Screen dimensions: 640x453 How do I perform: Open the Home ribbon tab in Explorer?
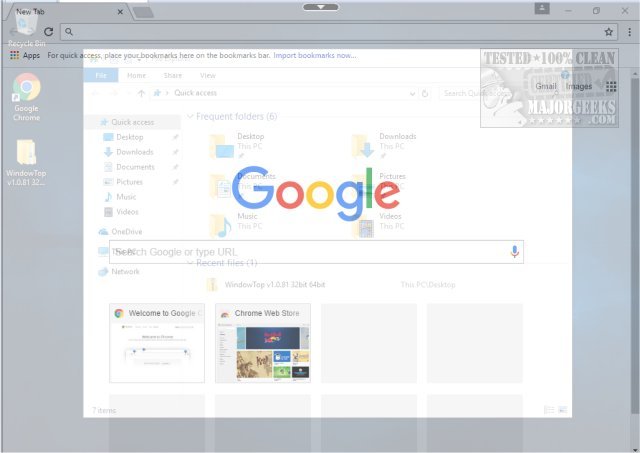tap(136, 76)
